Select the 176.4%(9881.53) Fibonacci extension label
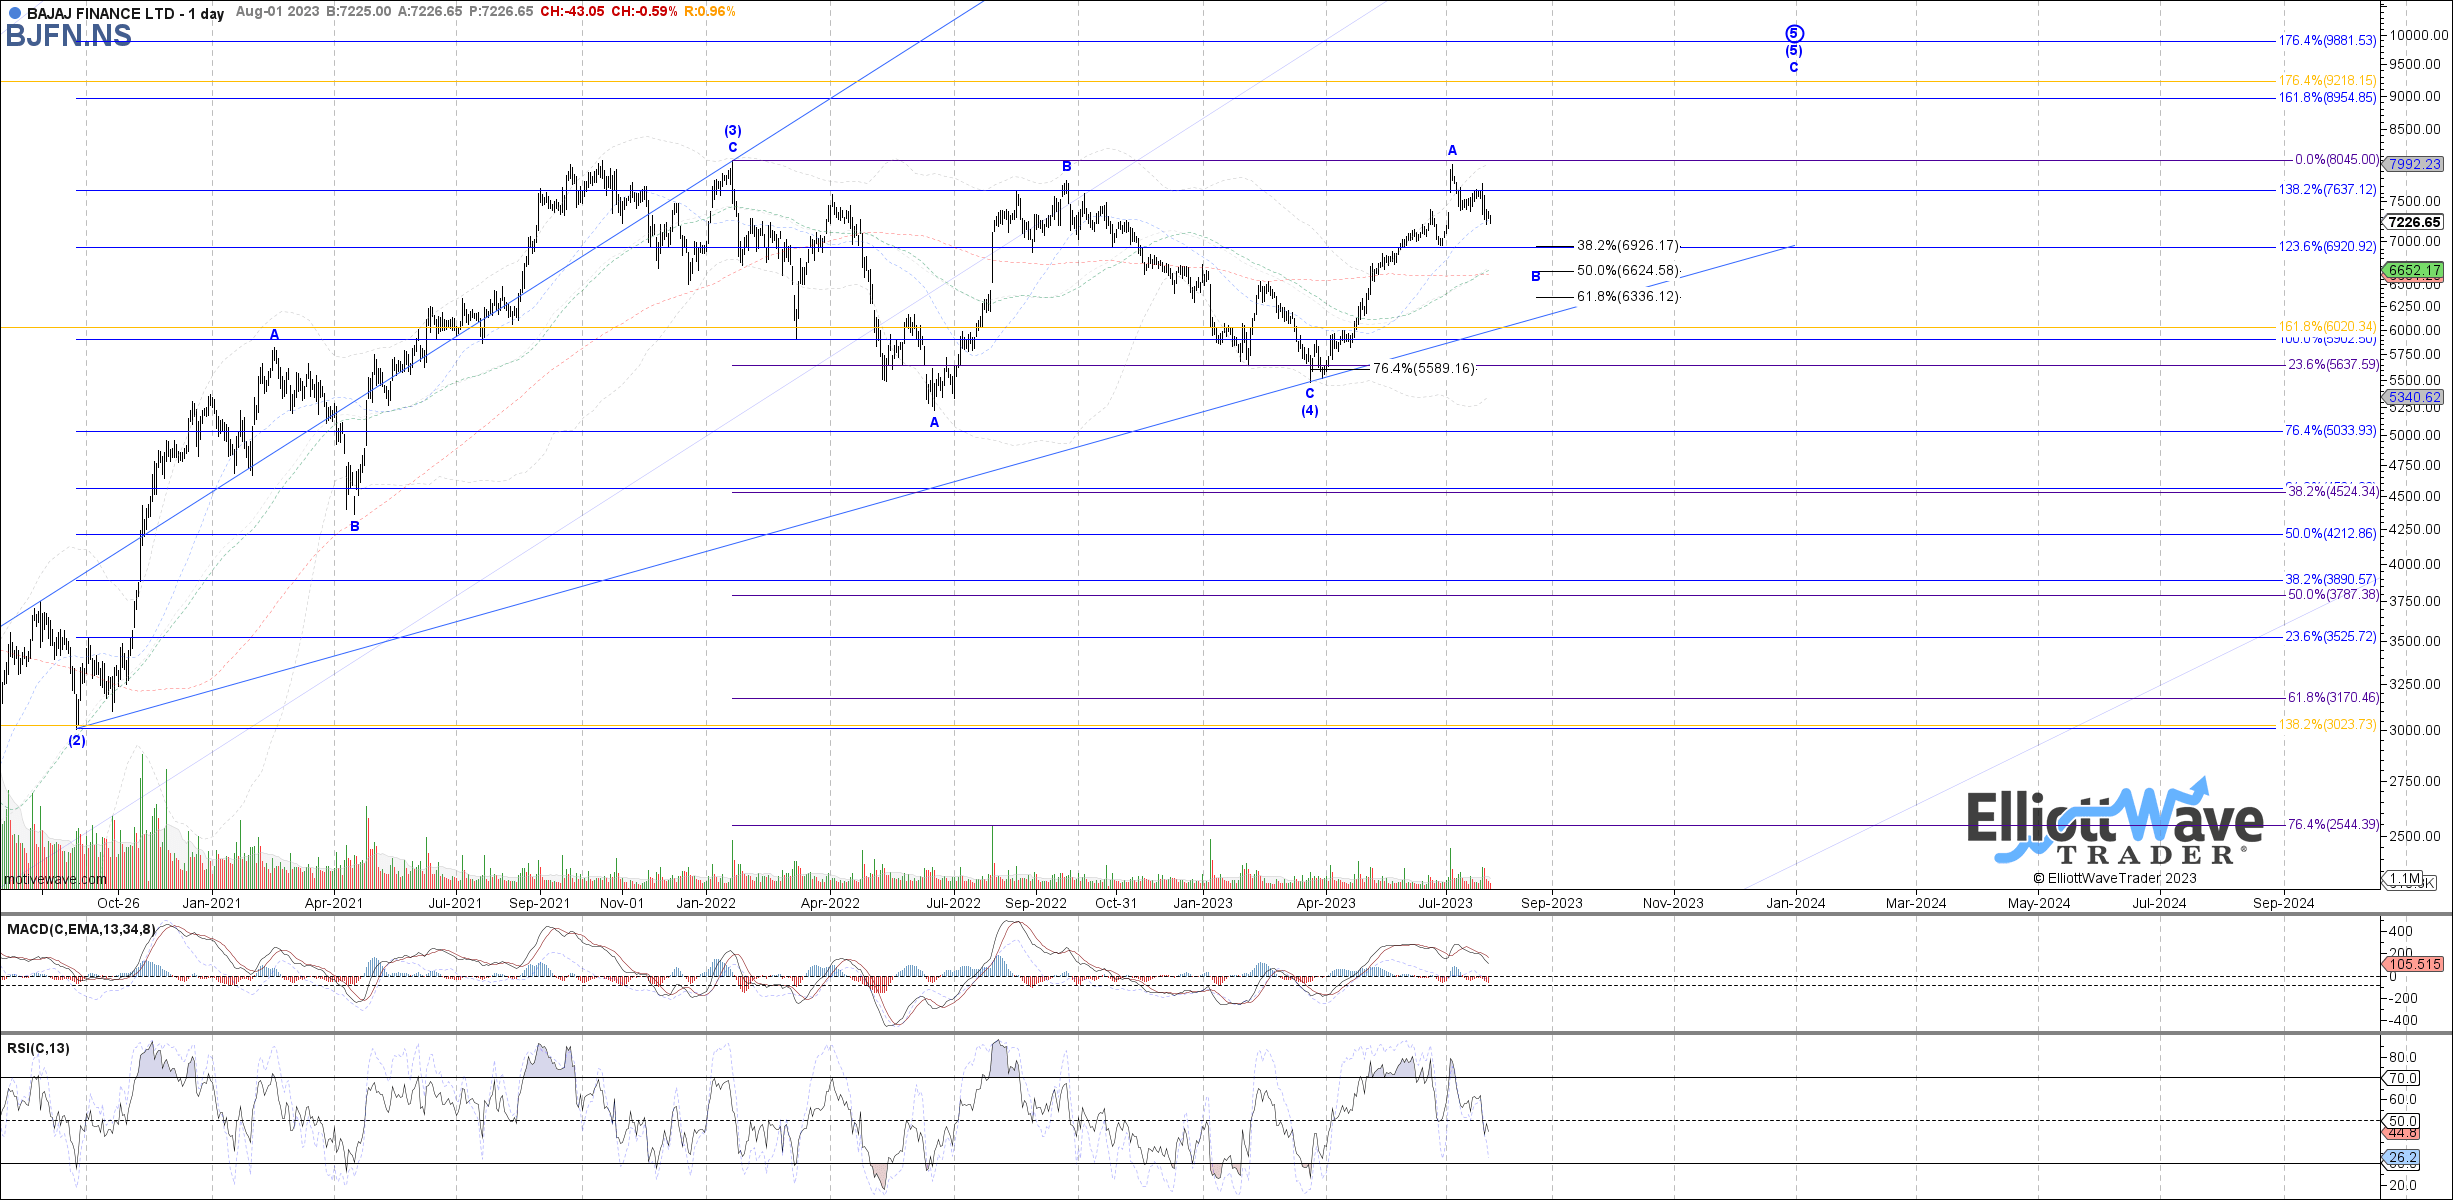This screenshot has height=1200, width=2453. (x=2327, y=41)
